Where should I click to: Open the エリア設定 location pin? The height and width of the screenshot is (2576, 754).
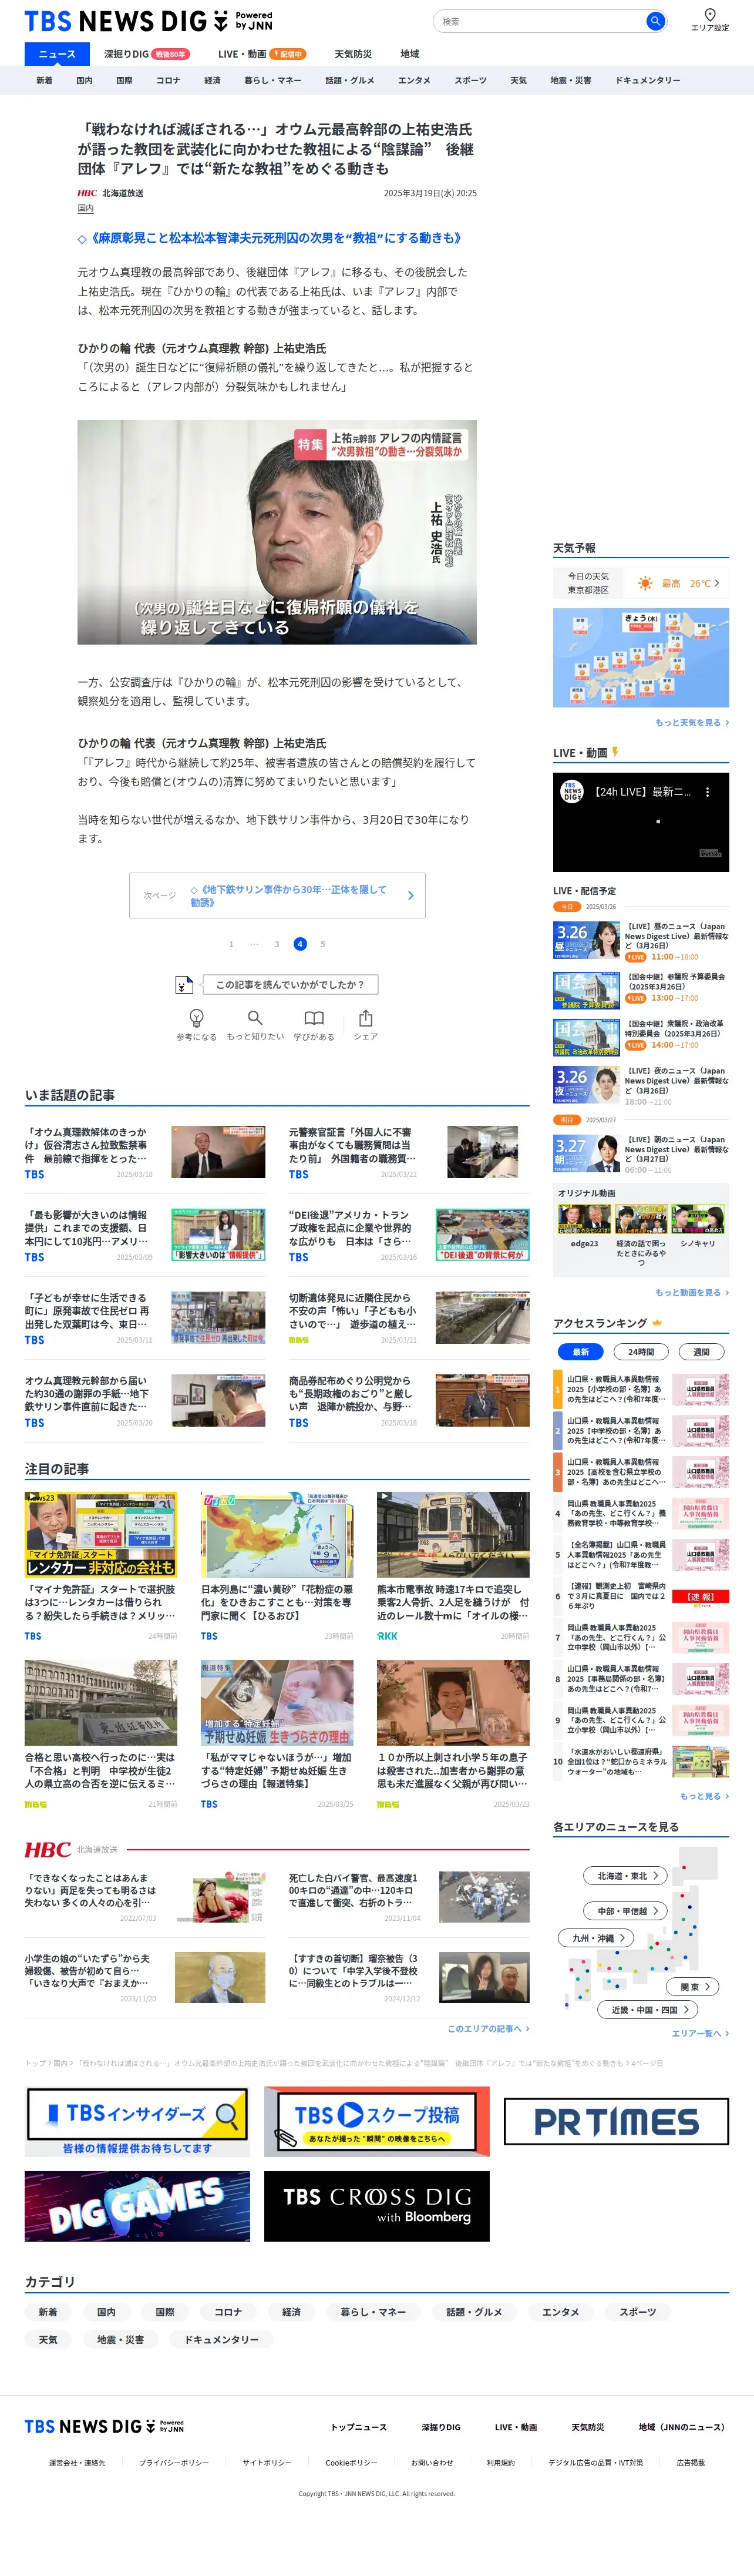(x=710, y=19)
